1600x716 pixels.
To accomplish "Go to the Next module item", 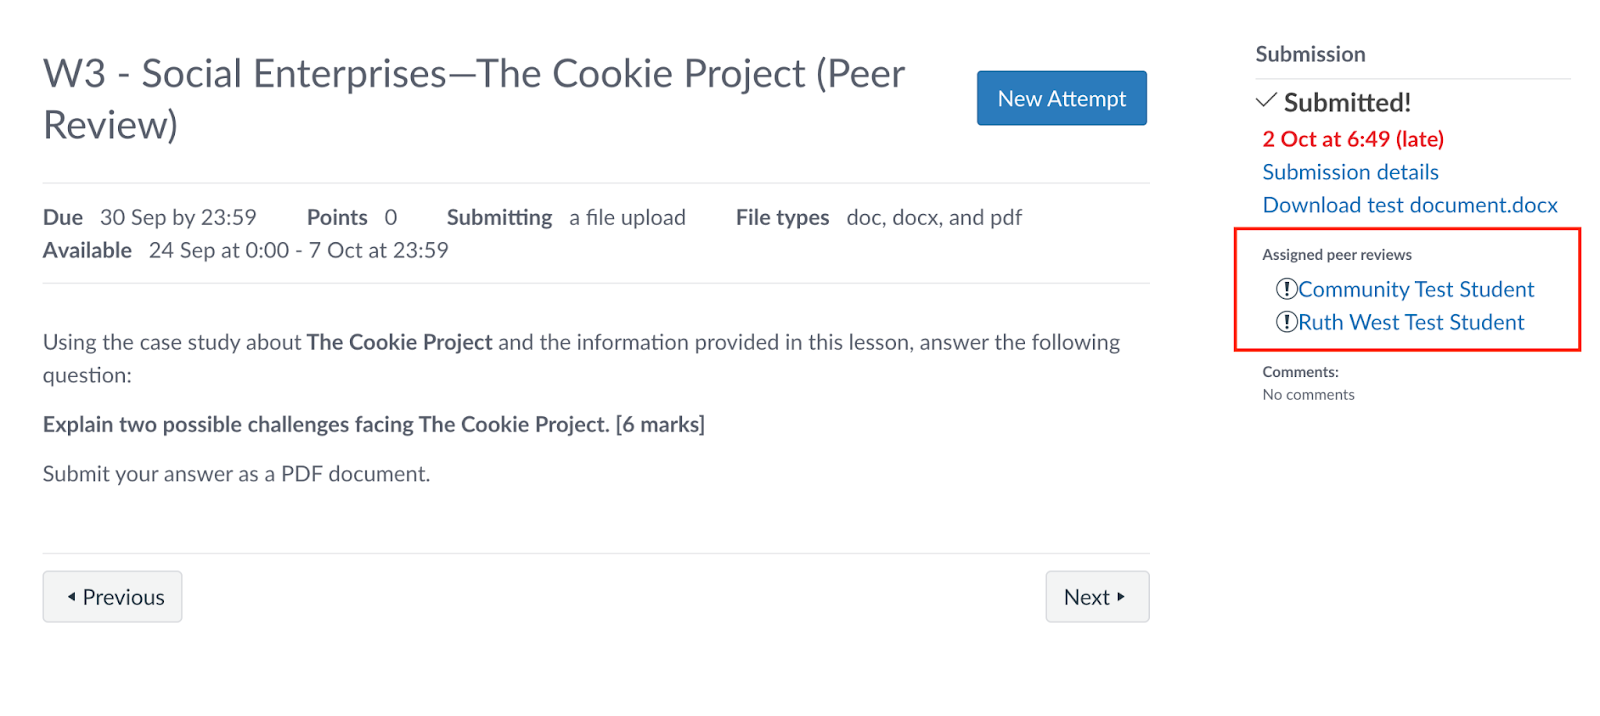I will pos(1096,597).
